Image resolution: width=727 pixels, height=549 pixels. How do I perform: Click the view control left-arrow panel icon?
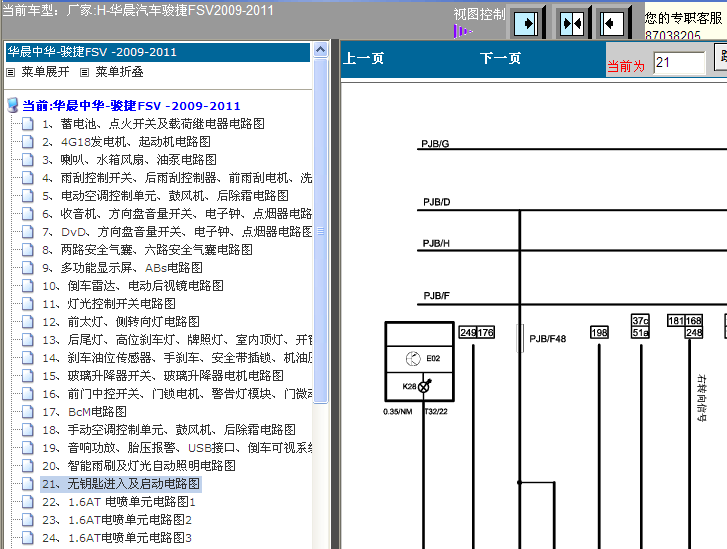pyautogui.click(x=613, y=23)
